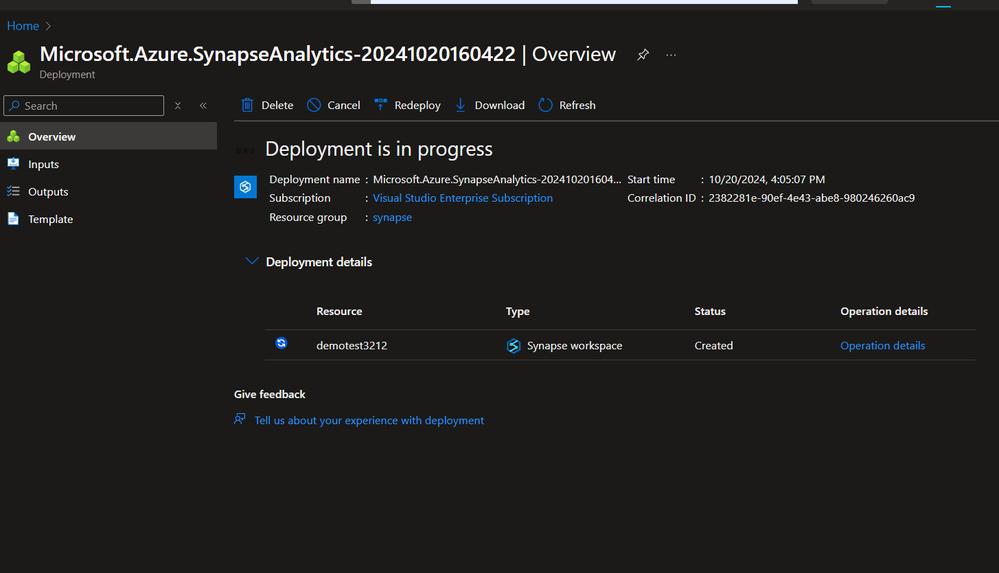The height and width of the screenshot is (573, 999).
Task: Click the feedback person icon
Action: (x=240, y=419)
